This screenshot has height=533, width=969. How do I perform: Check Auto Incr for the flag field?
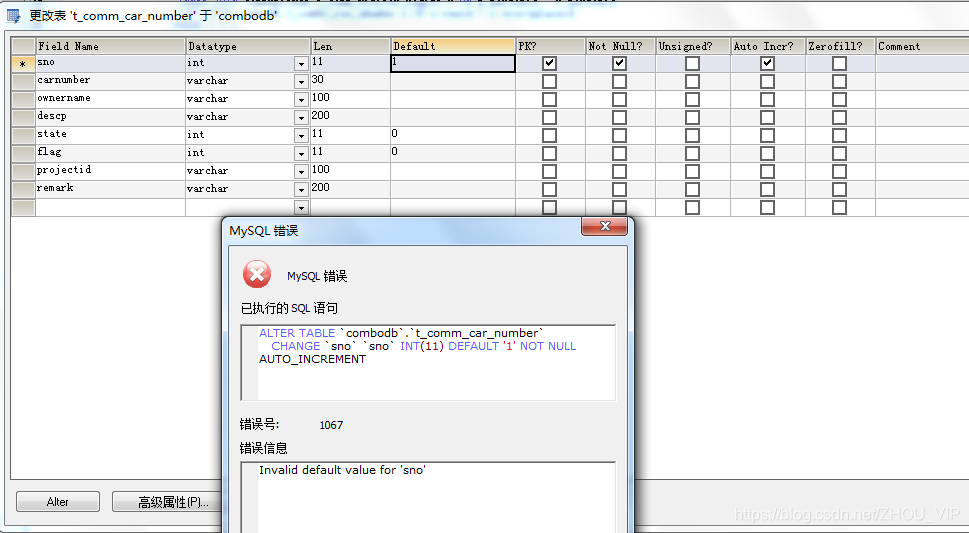(767, 153)
